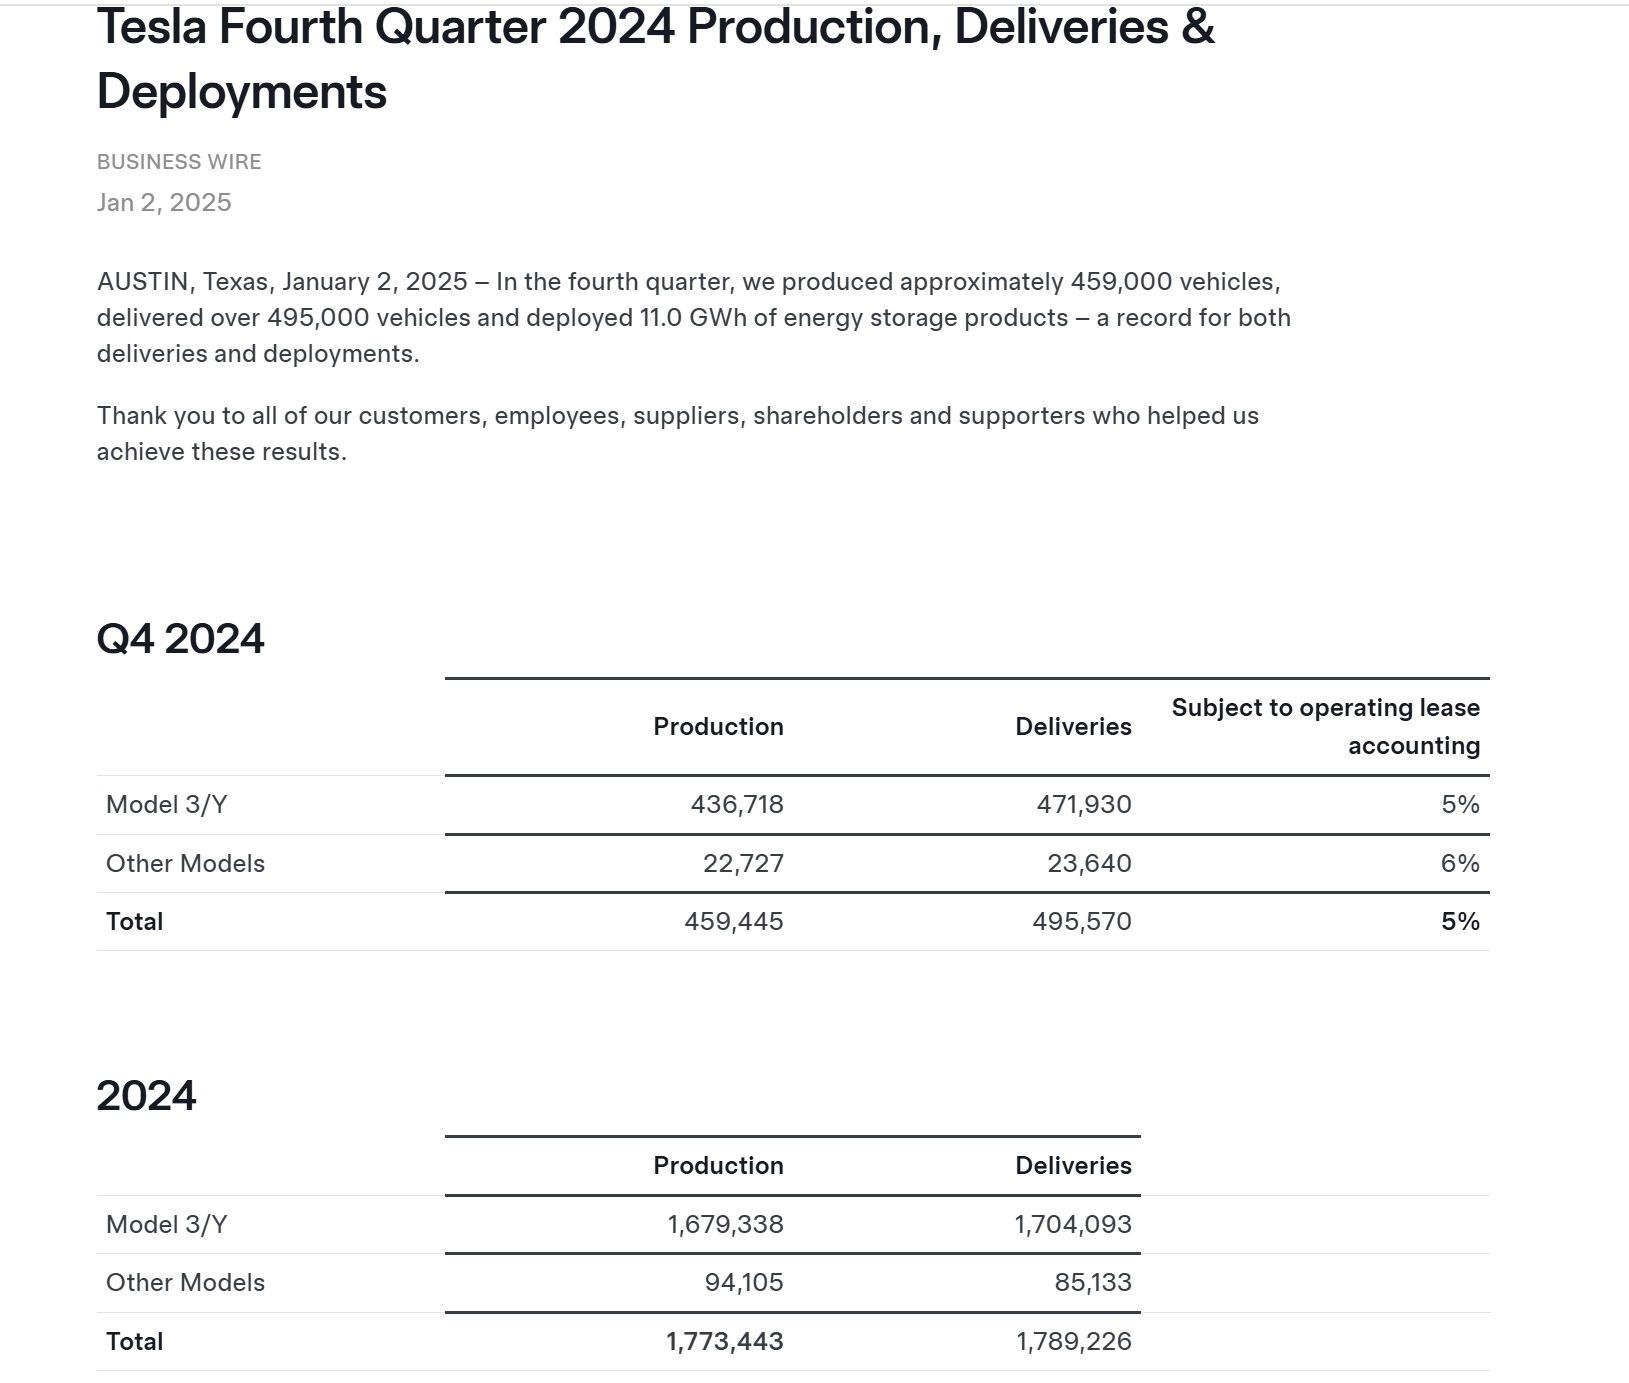Select the total production value "459,445"
The image size is (1629, 1383).
(734, 922)
